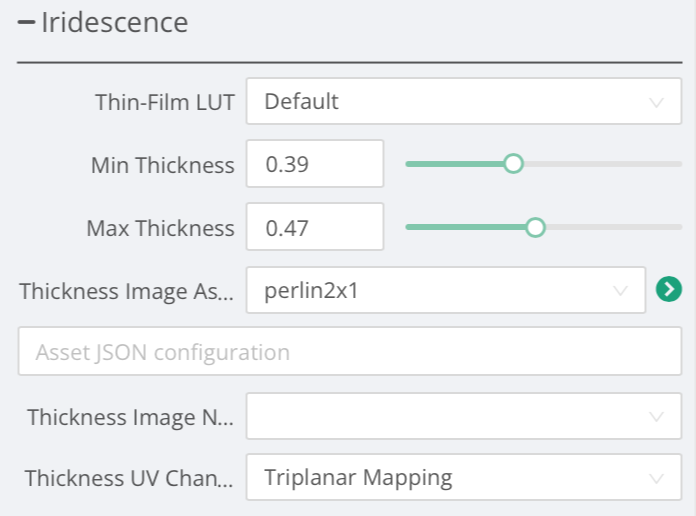Click the Min Thickness label
Image resolution: width=696 pixels, height=516 pixels.
point(162,165)
